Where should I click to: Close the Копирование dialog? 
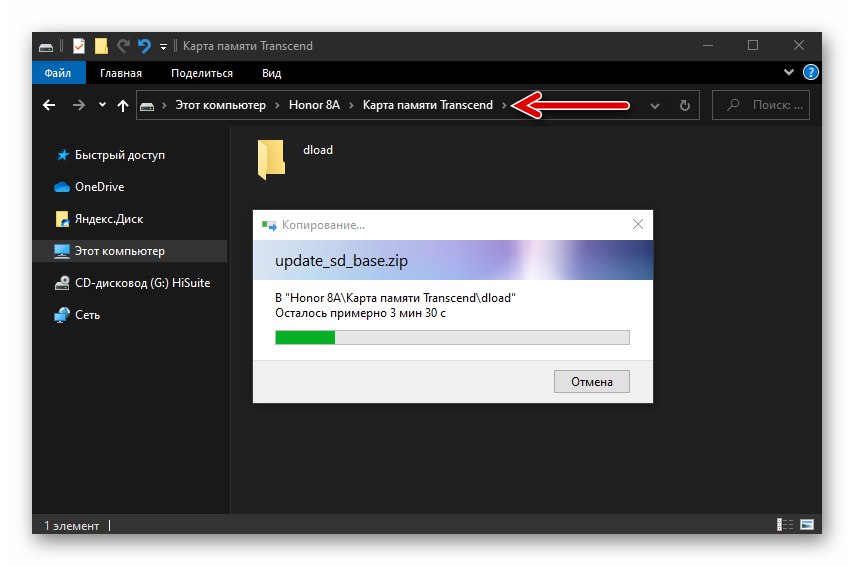coord(638,224)
